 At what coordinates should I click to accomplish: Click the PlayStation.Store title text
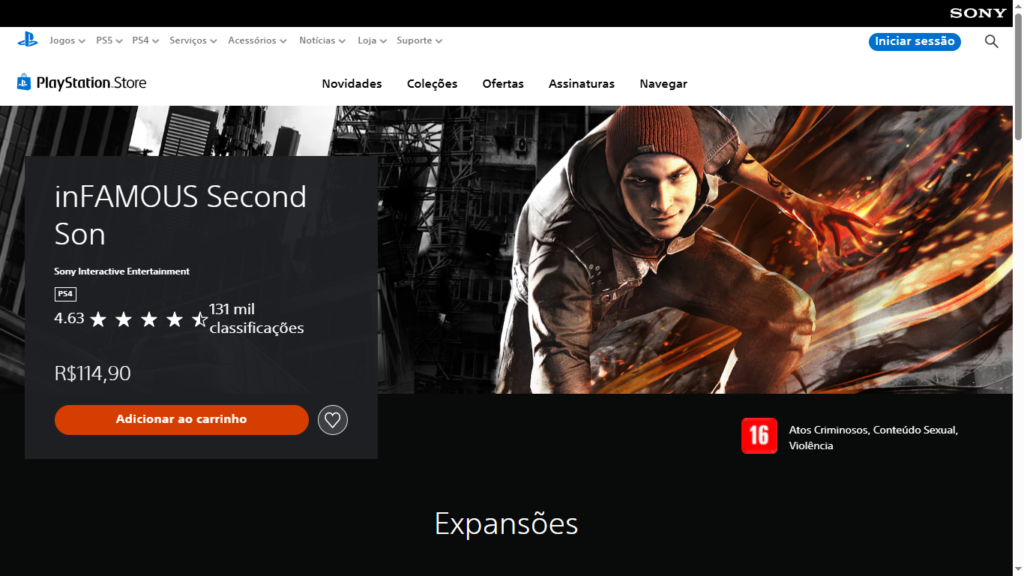click(91, 83)
